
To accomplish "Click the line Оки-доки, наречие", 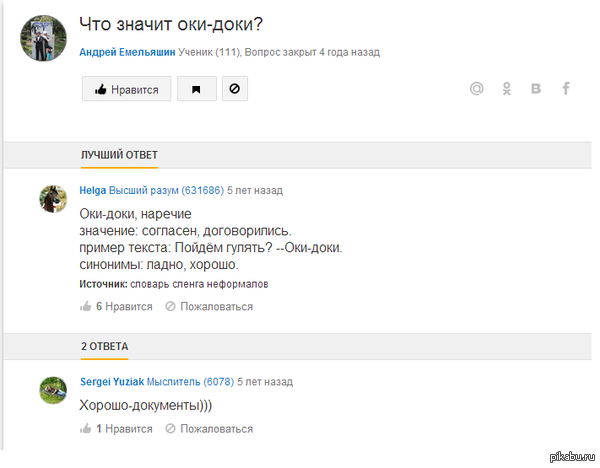I will pos(135,214).
